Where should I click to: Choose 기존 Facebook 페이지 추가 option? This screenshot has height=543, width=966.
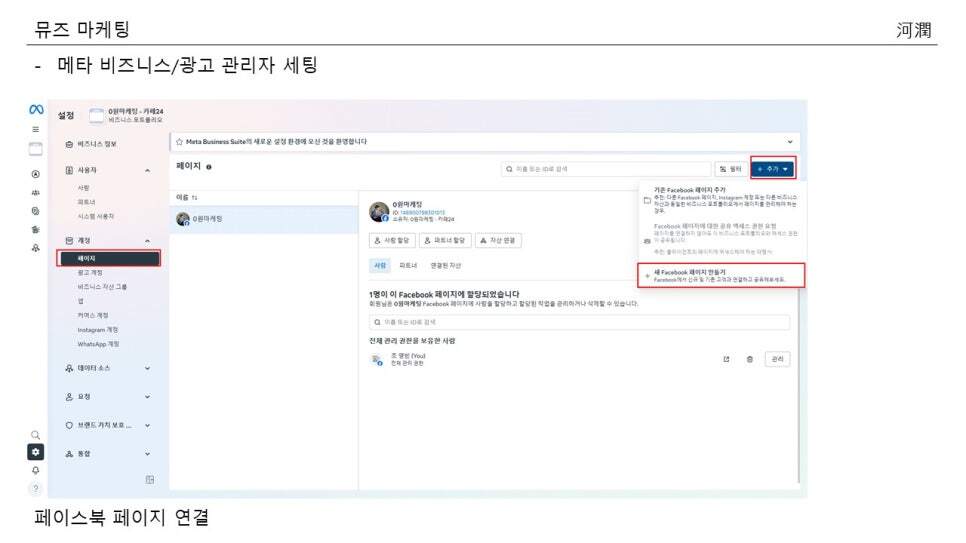click(720, 200)
